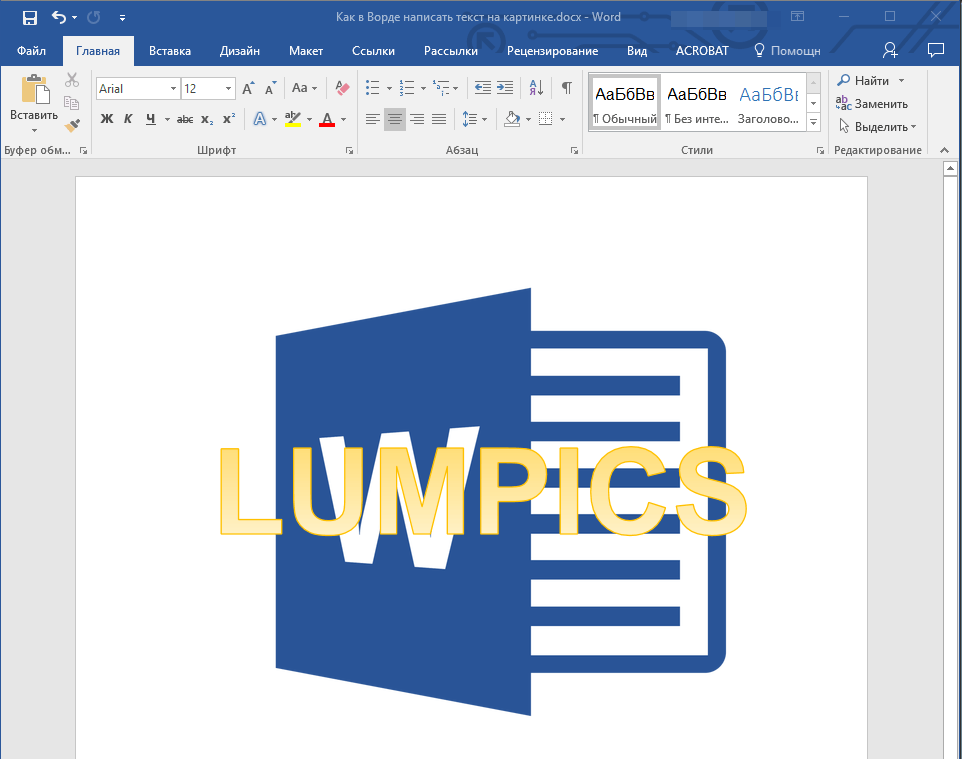Click the Increase Indent icon
962x759 pixels.
point(505,88)
